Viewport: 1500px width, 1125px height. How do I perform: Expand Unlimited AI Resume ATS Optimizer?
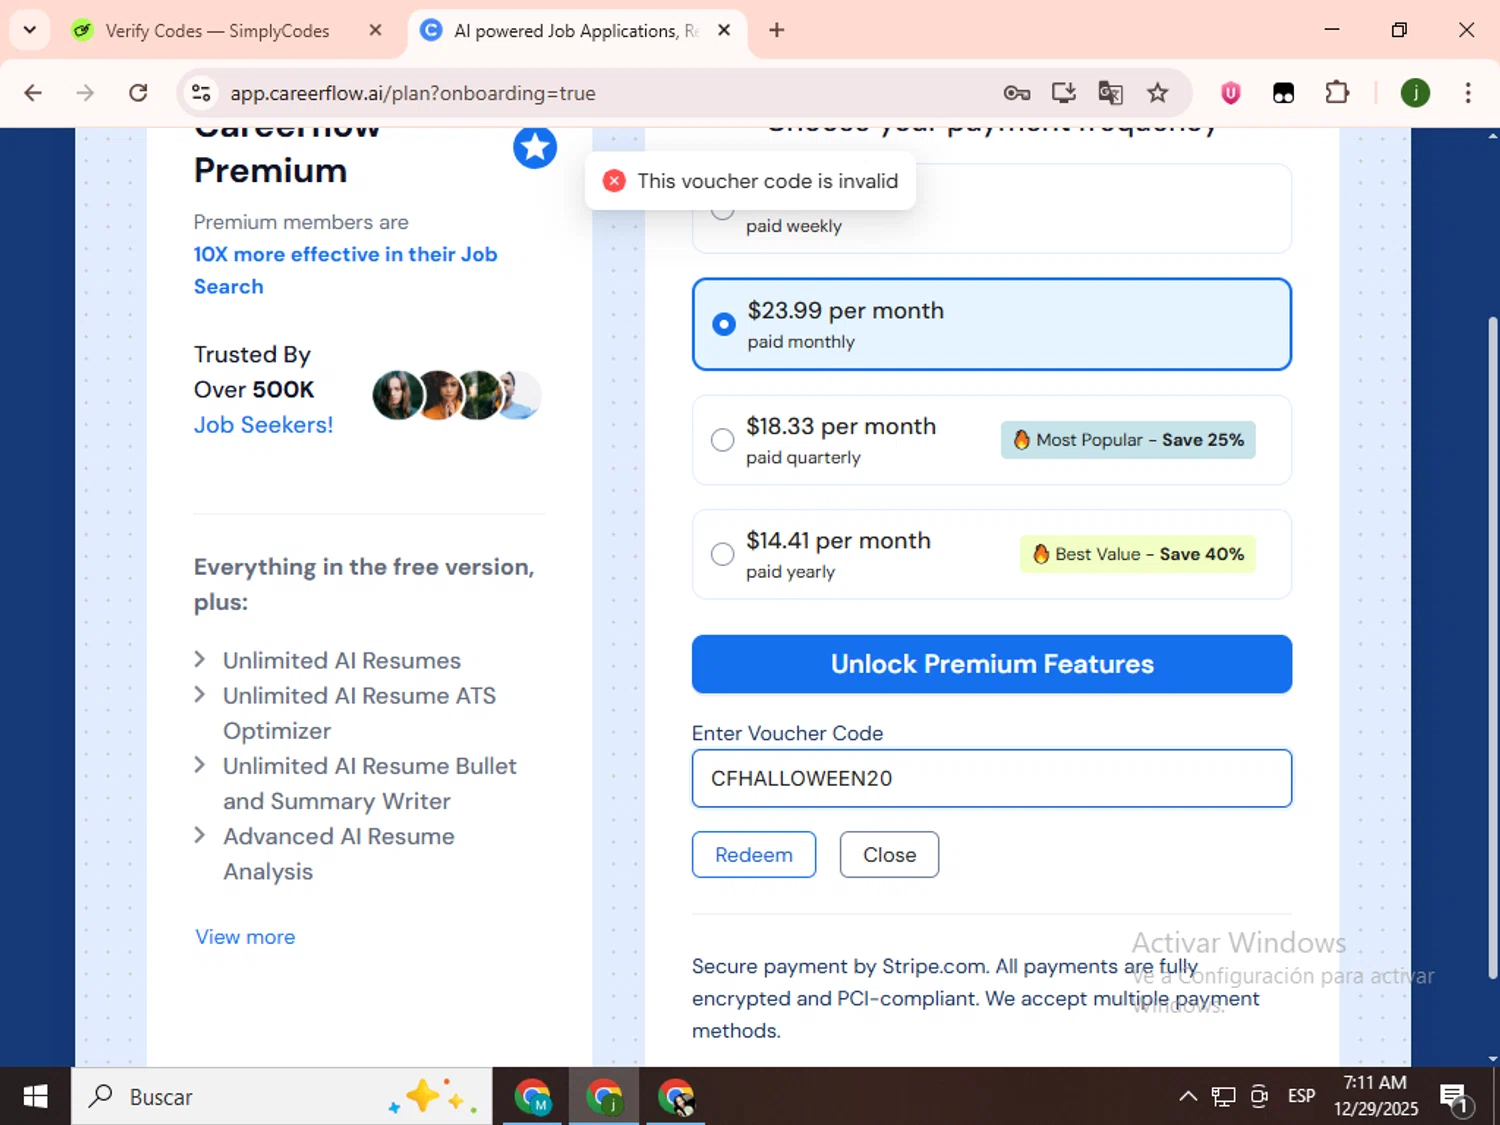pyautogui.click(x=199, y=694)
